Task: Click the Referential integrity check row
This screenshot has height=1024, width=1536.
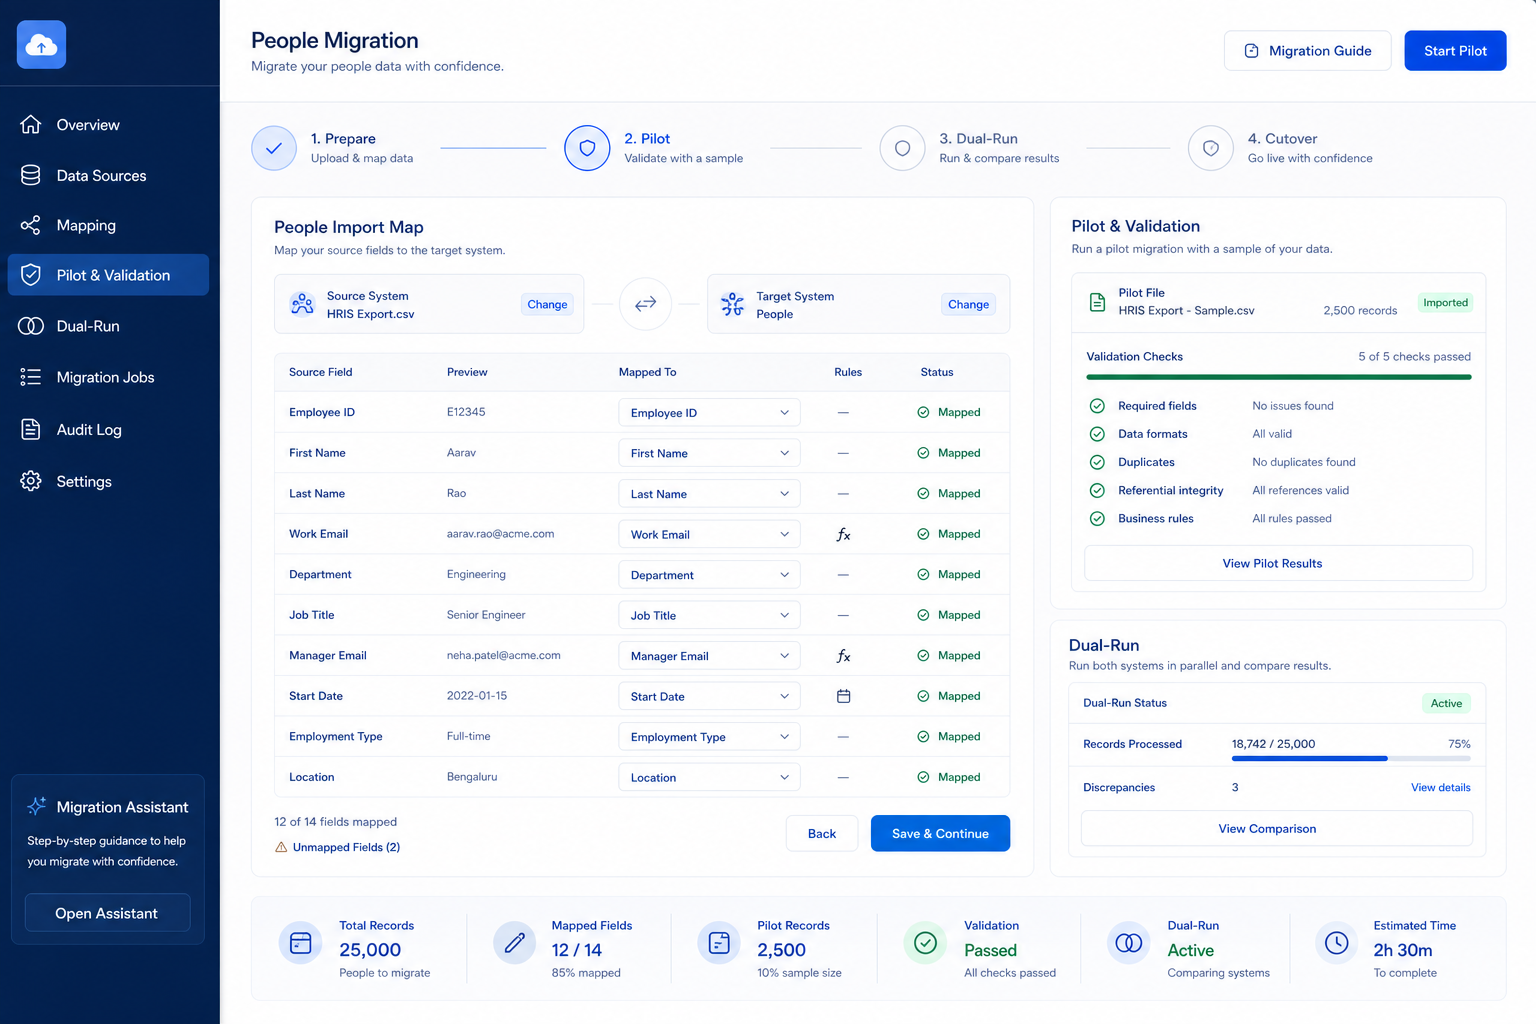Action: [1278, 490]
